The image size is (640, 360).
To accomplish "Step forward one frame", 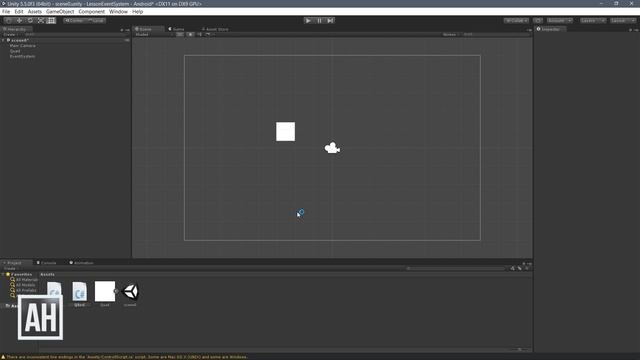I will tap(330, 20).
